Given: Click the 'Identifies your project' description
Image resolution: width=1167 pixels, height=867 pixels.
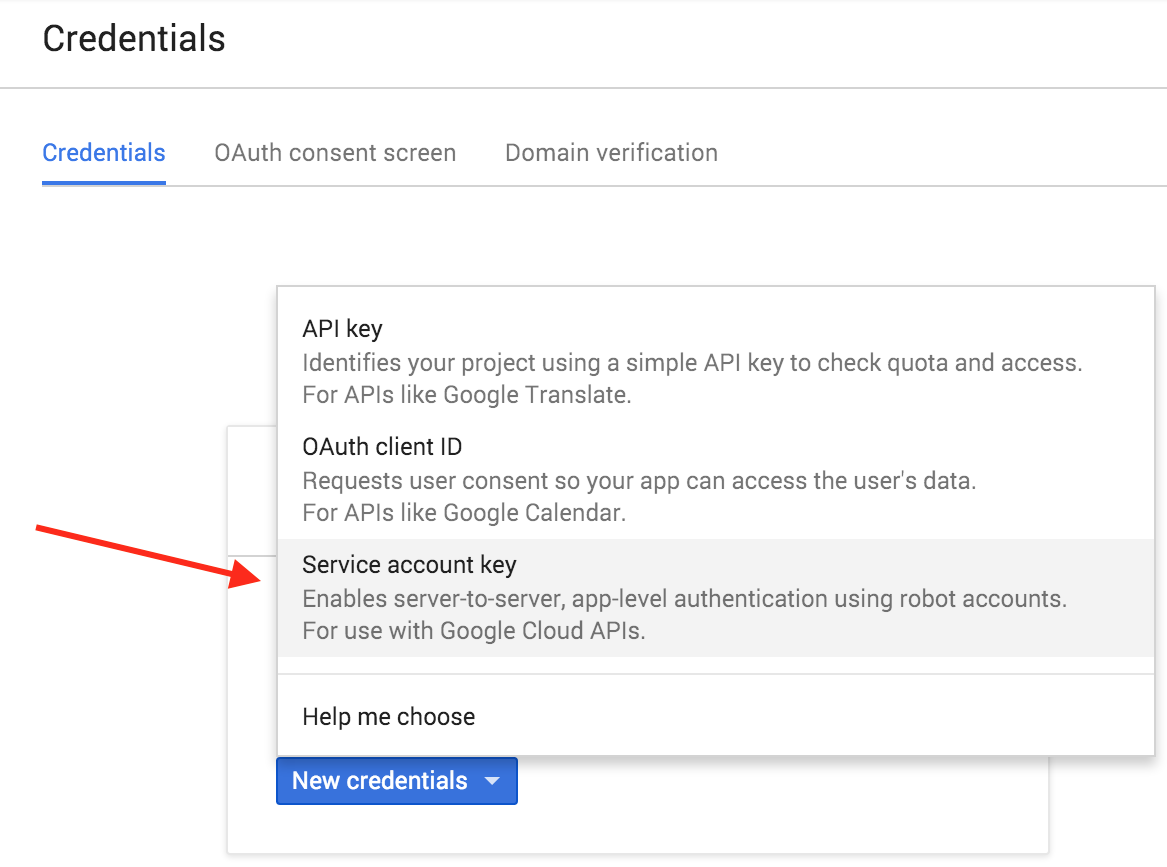Looking at the screenshot, I should coord(692,362).
